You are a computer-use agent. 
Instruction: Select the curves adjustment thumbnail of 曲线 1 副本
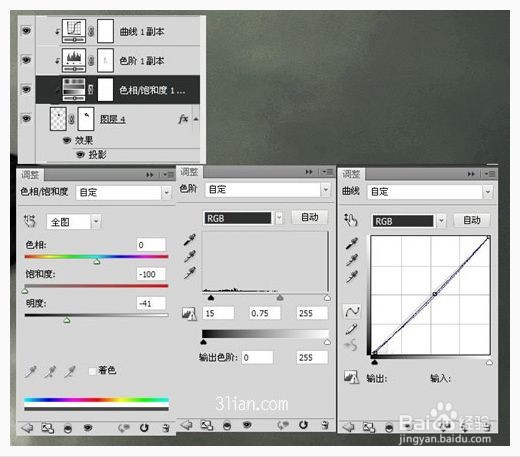[x=74, y=31]
